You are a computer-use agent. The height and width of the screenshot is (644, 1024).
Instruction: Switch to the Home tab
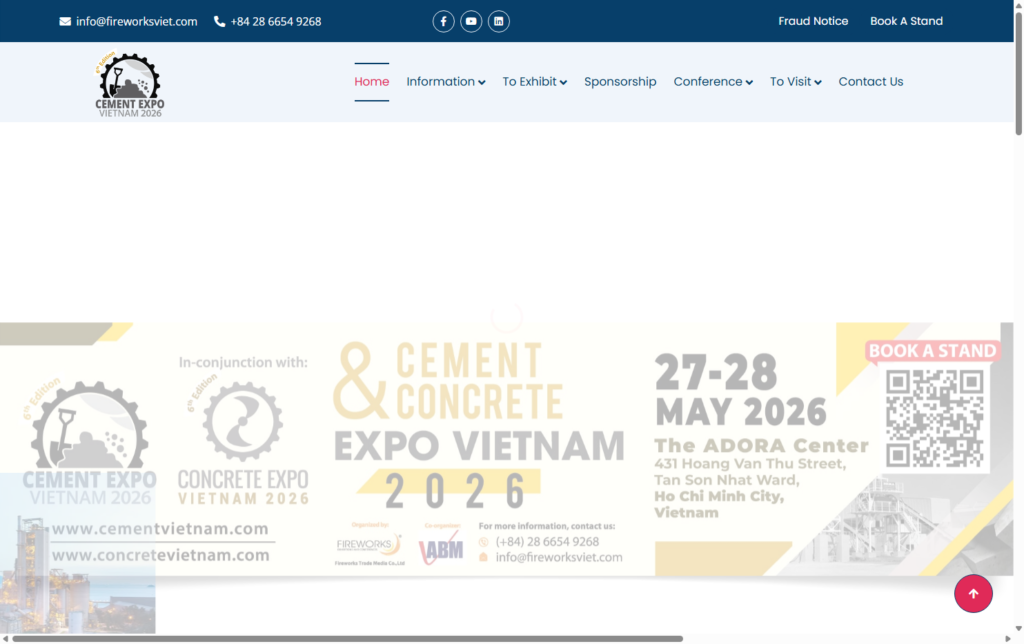click(x=371, y=81)
